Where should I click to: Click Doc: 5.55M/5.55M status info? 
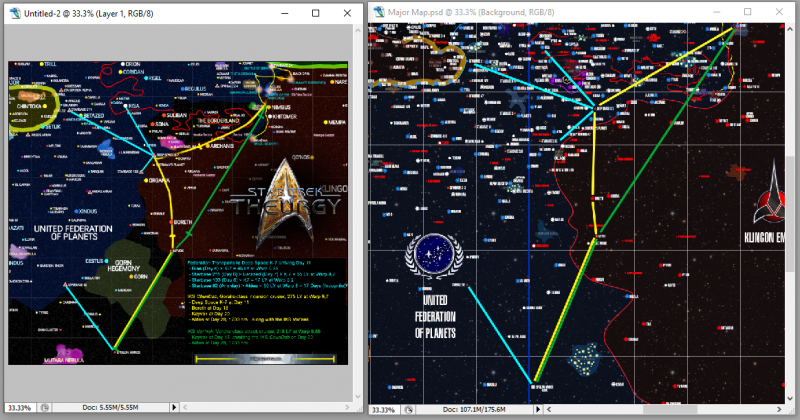(110, 407)
